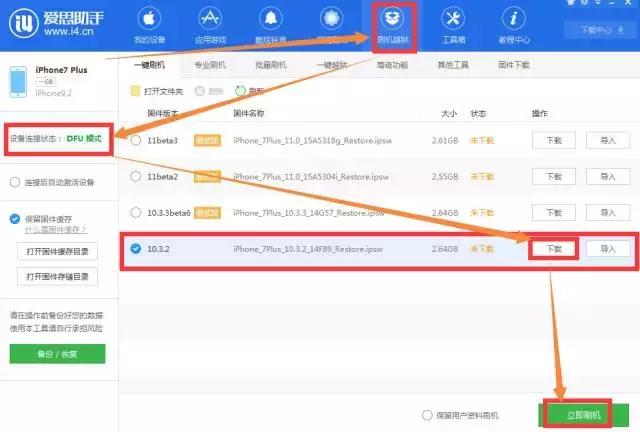Switch to the 一键越狱 tab

pos(331,65)
